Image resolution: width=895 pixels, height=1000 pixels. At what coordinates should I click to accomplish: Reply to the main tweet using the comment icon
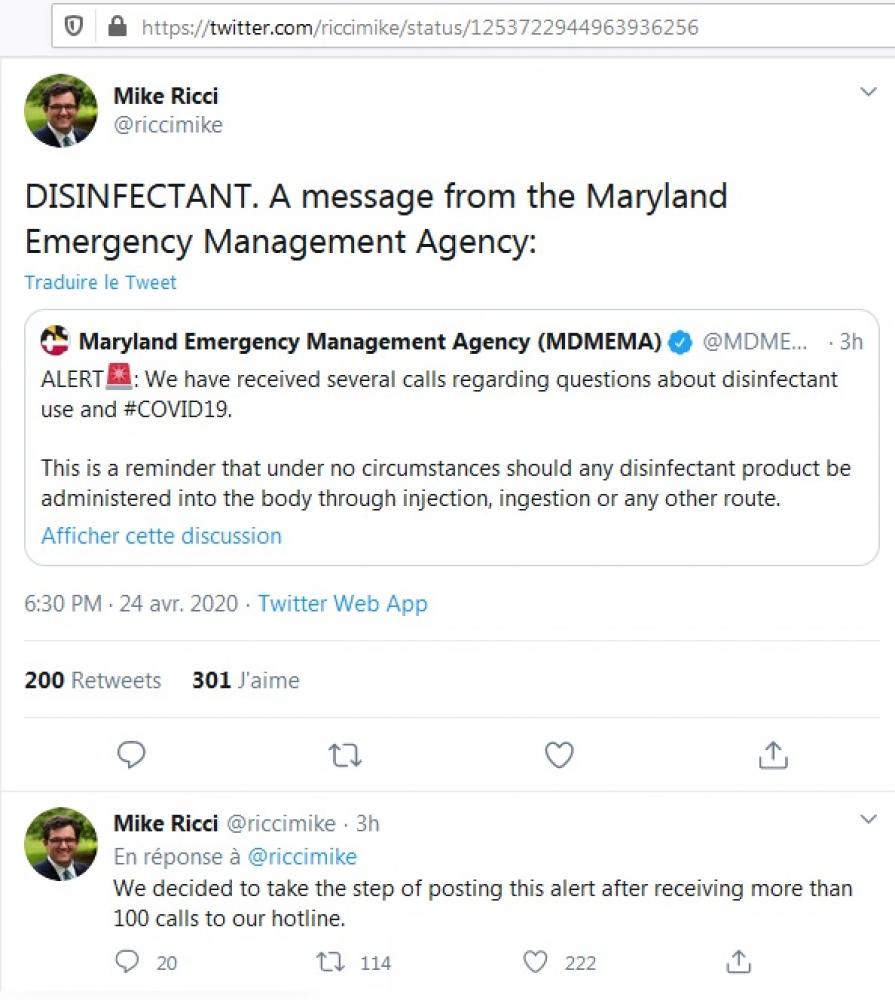click(131, 754)
